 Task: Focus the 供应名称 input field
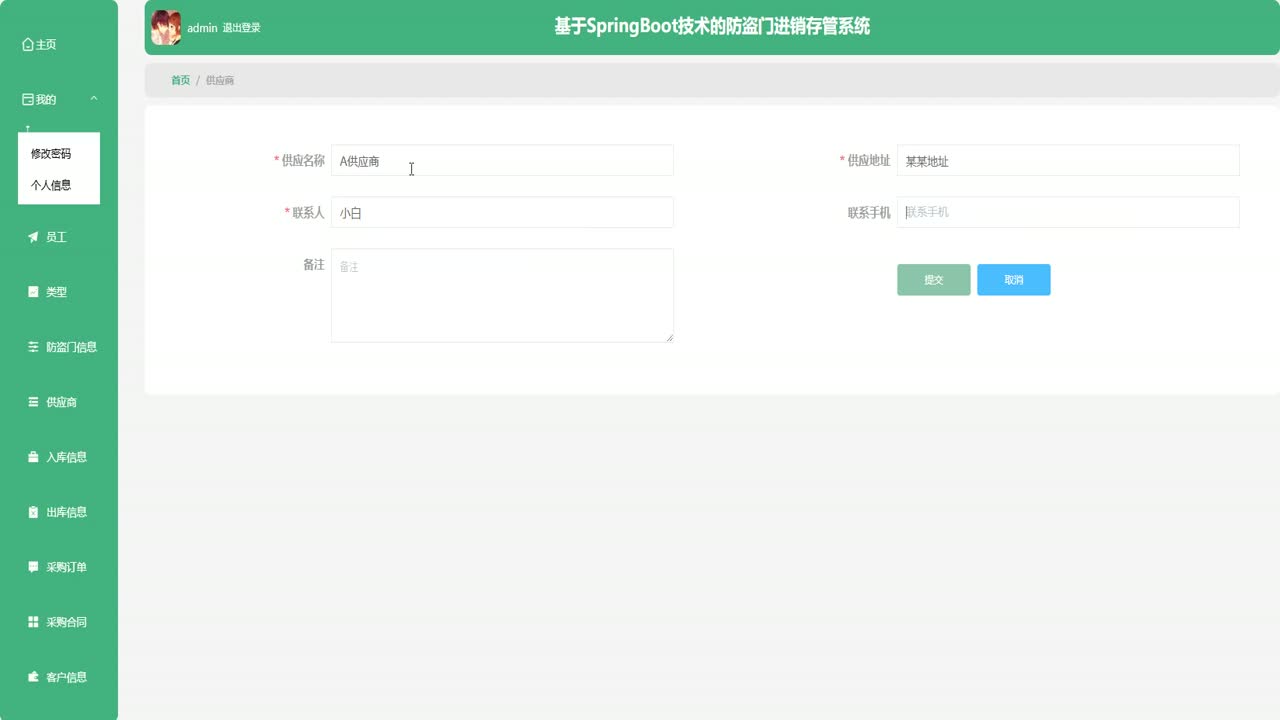tap(502, 160)
